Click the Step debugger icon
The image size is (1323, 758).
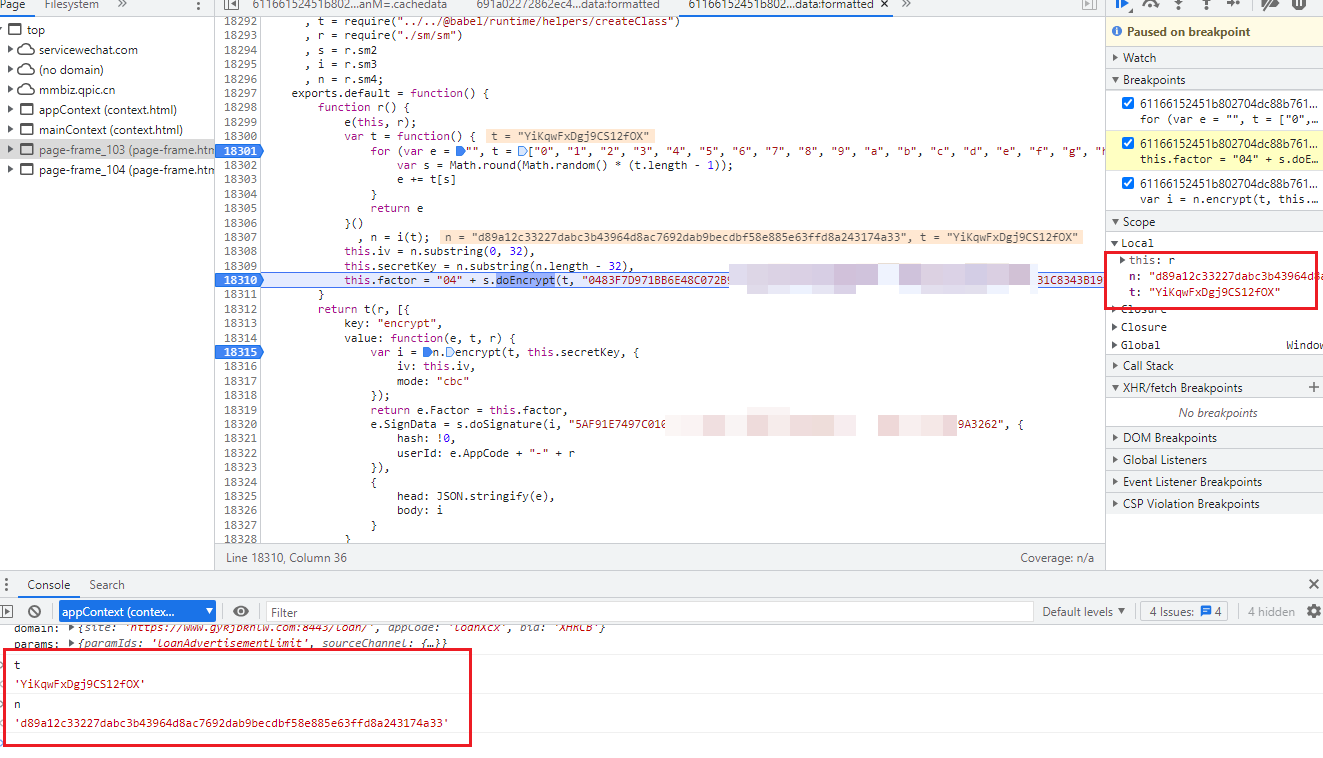[1233, 4]
